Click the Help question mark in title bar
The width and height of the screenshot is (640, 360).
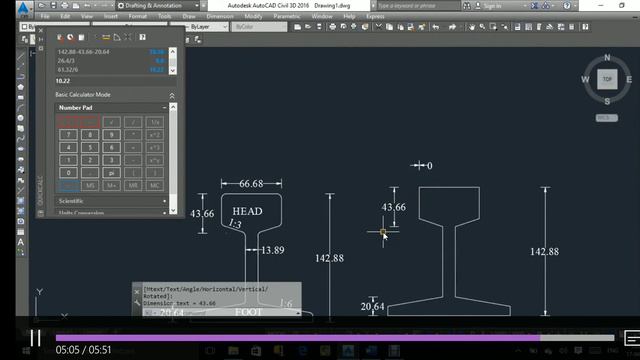coord(567,6)
